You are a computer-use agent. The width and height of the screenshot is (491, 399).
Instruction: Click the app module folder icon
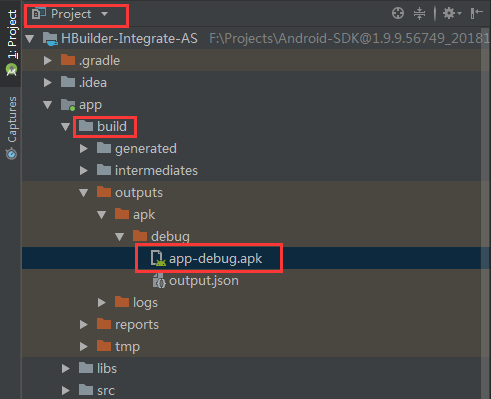(x=68, y=105)
